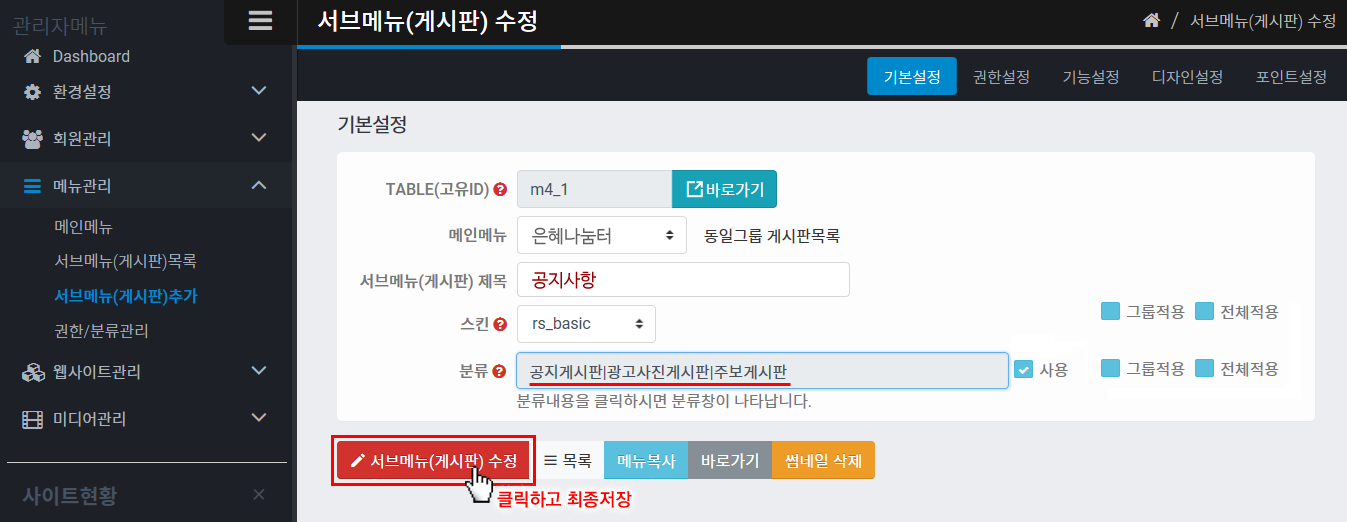
Task: Enable 그룹적용 checkbox in 스킨 row
Action: [x=1110, y=311]
